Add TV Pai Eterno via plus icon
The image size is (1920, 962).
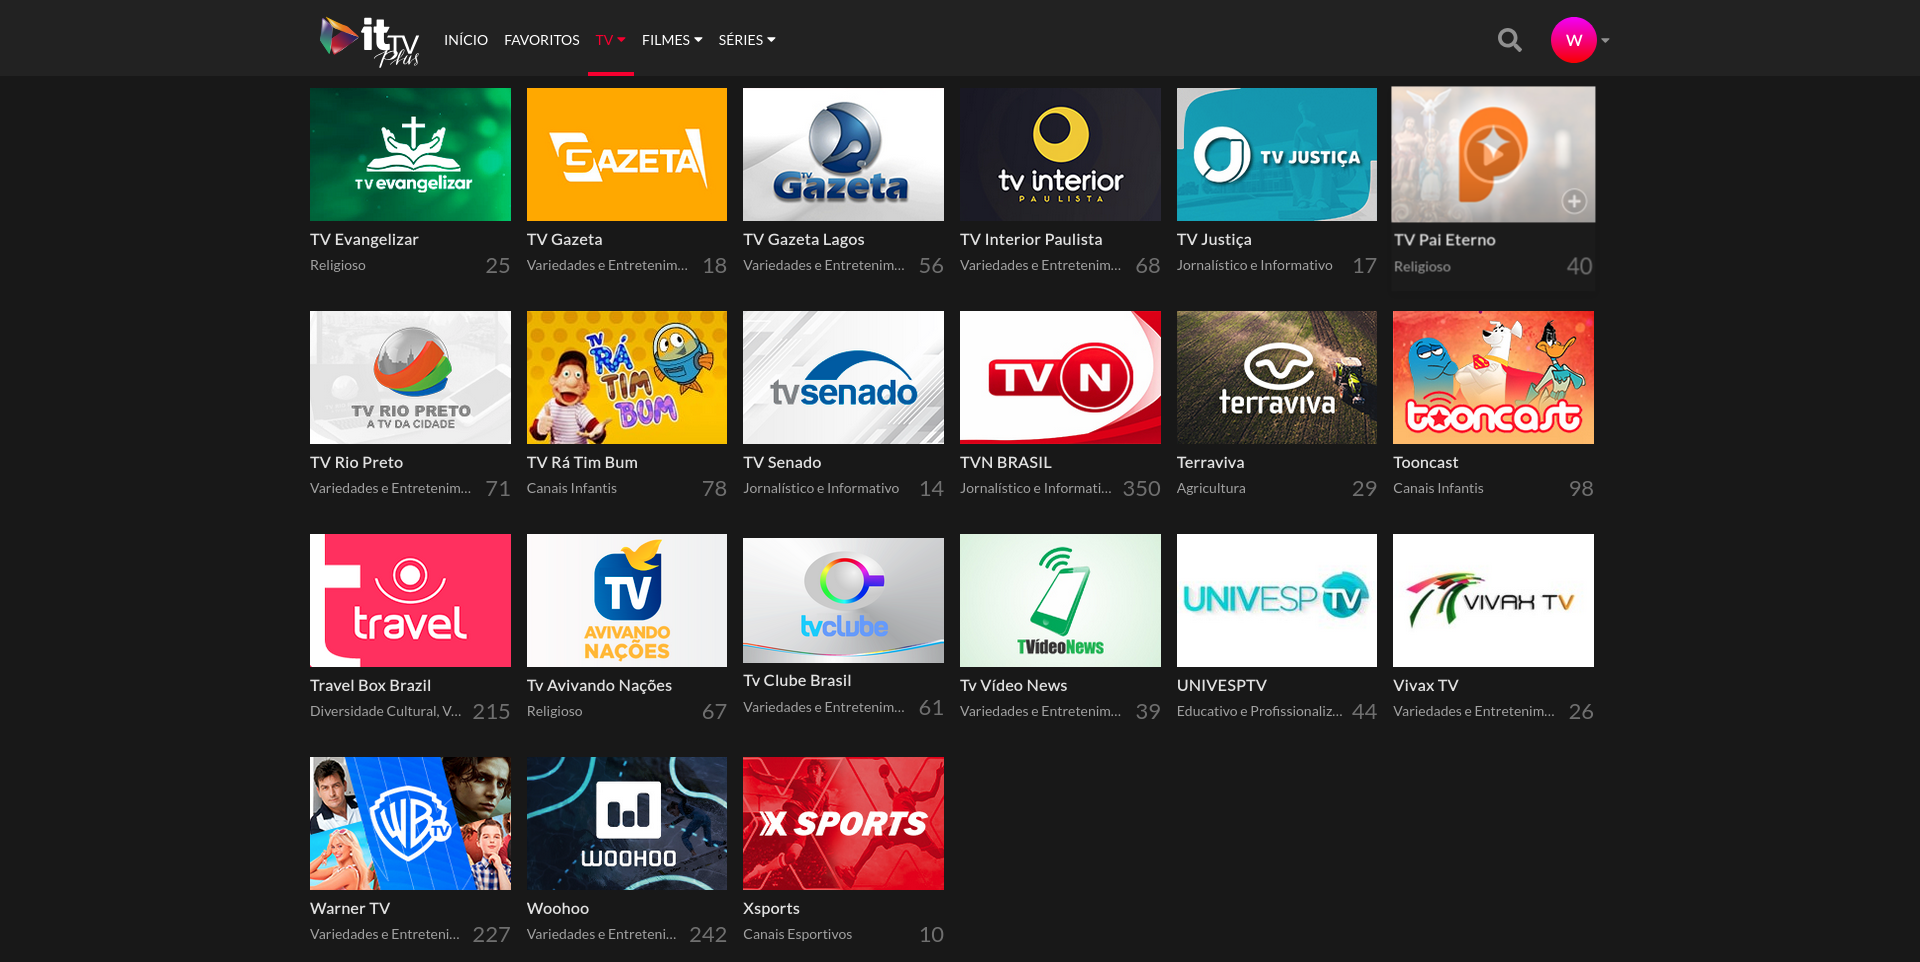tap(1574, 201)
